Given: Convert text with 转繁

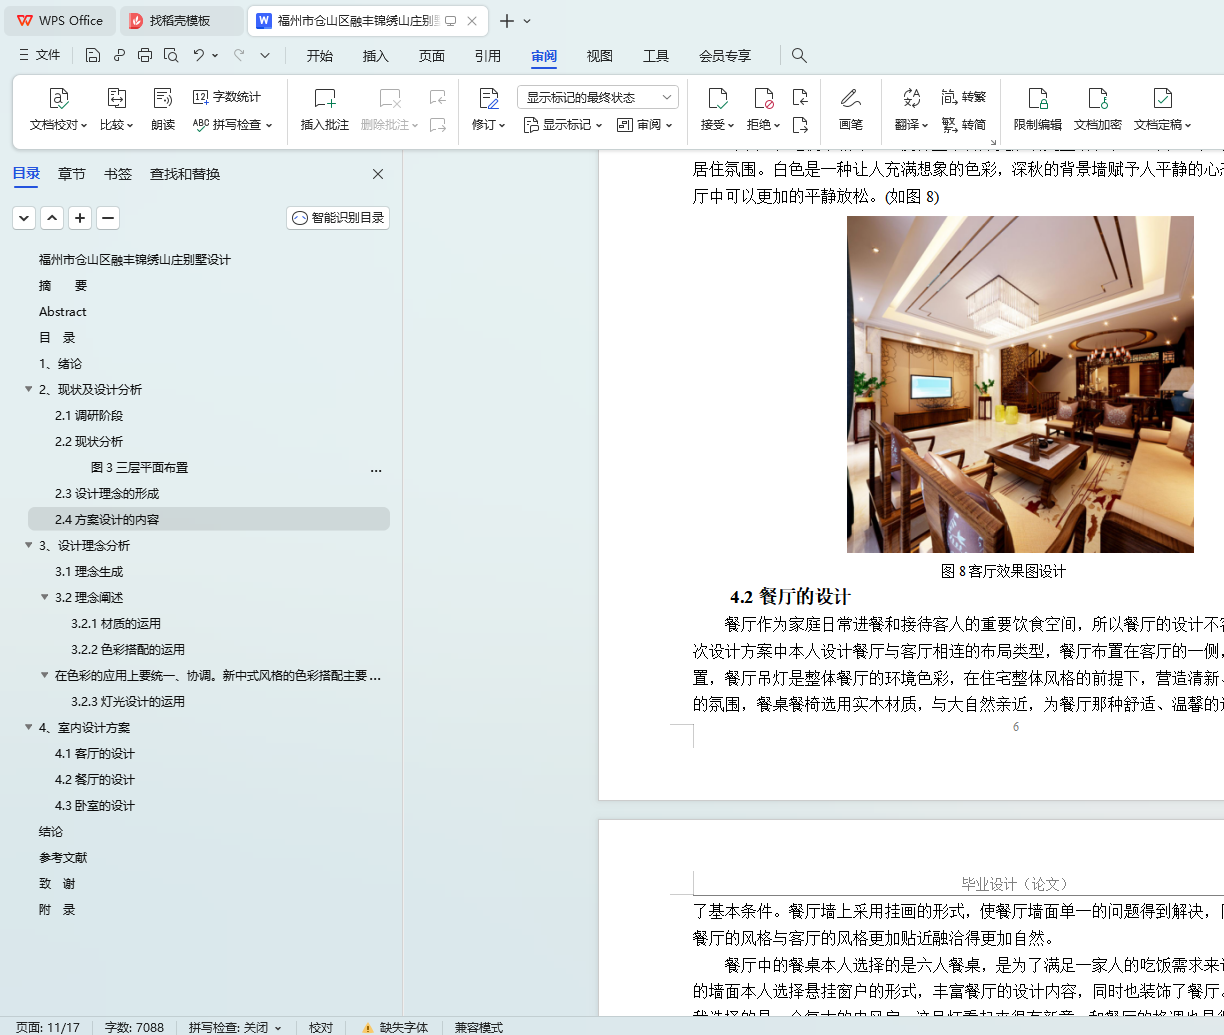Looking at the screenshot, I should pos(964,97).
